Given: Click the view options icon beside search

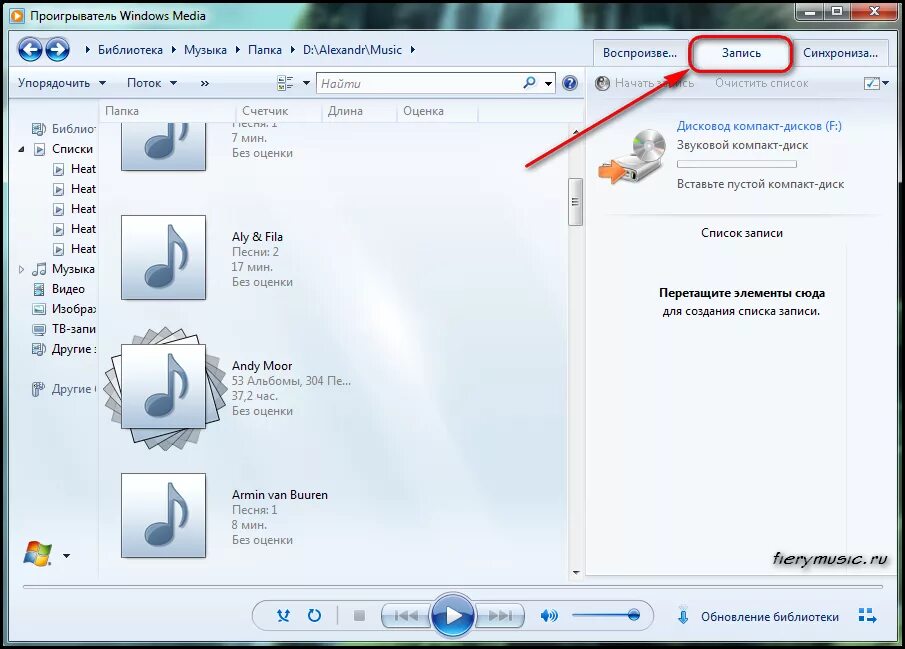Looking at the screenshot, I should pos(285,83).
